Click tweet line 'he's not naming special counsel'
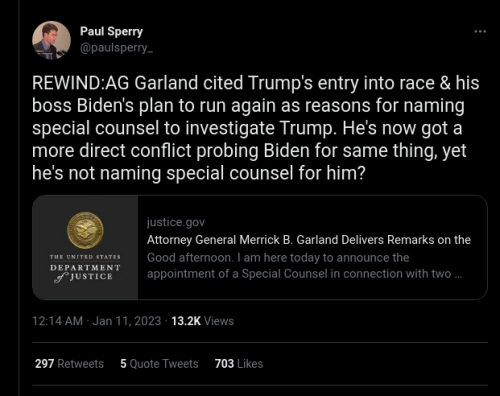Screen dimensions: 500x396 tap(199, 173)
